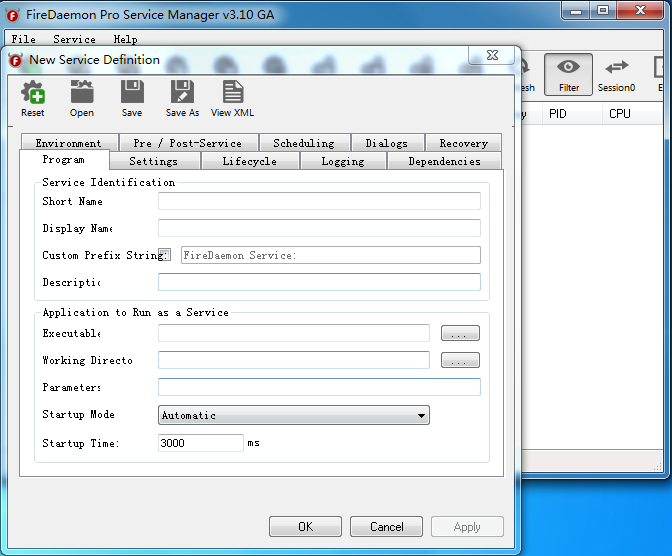Open the Dependencies tab
The image size is (672, 556).
pos(444,161)
